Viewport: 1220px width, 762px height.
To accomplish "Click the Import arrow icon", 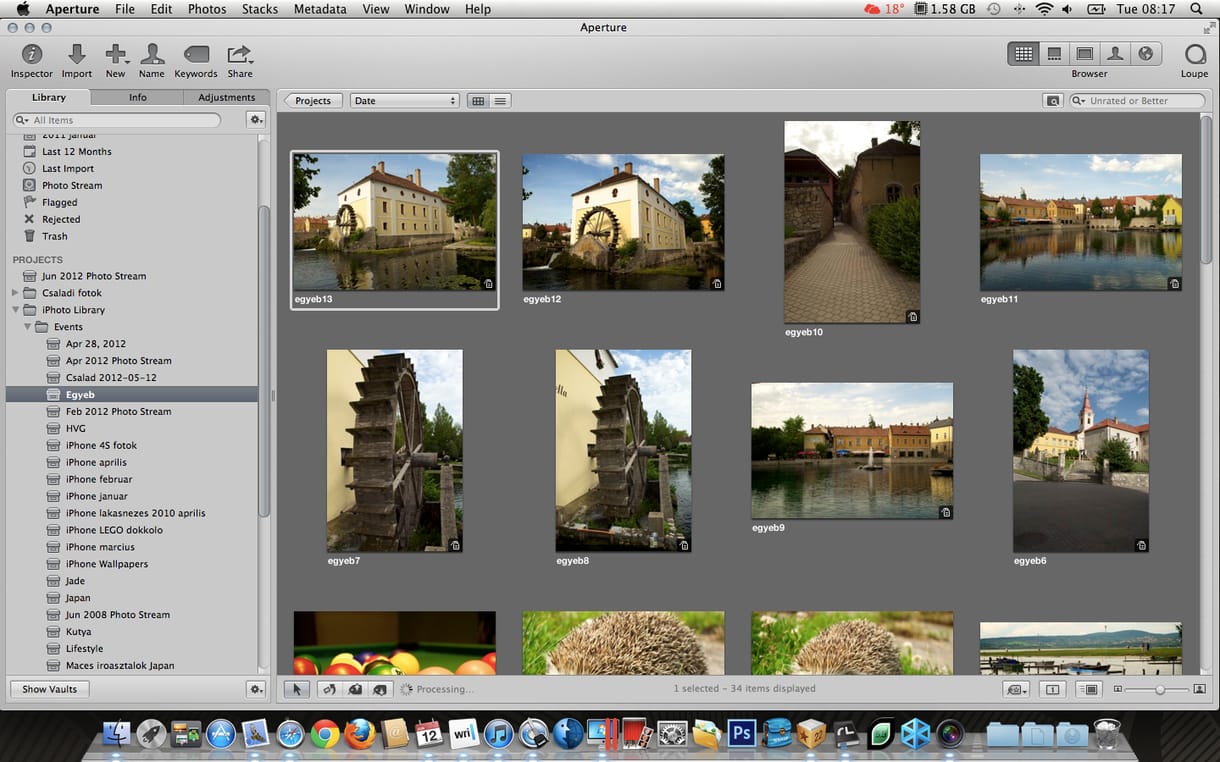I will [76, 54].
